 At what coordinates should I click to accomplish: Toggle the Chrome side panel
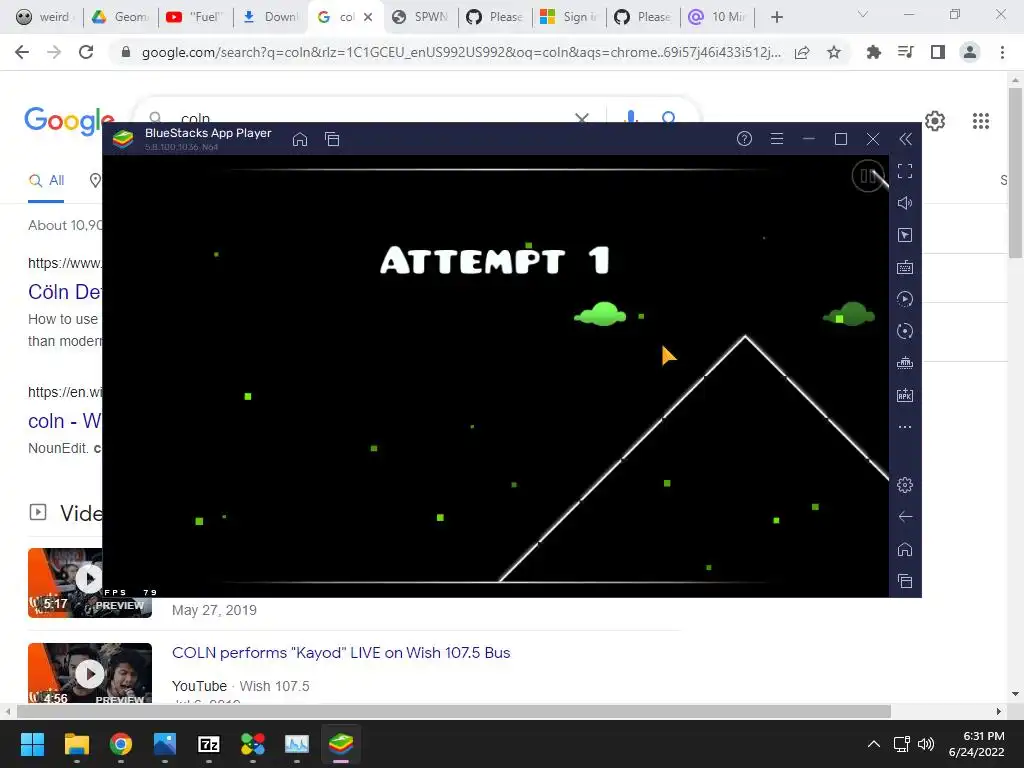click(x=938, y=52)
